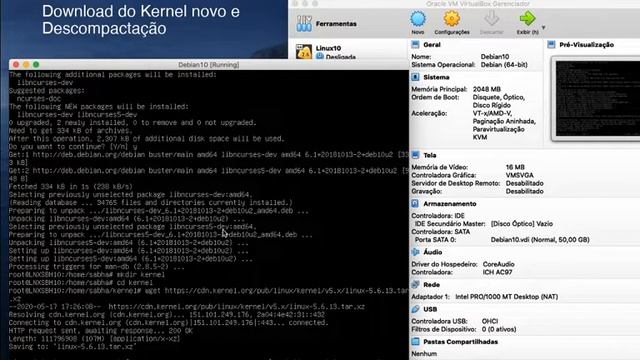This screenshot has height=360, width=640.
Task: Click the "Debian (64-bit)" operating system value
Action: 504,64
